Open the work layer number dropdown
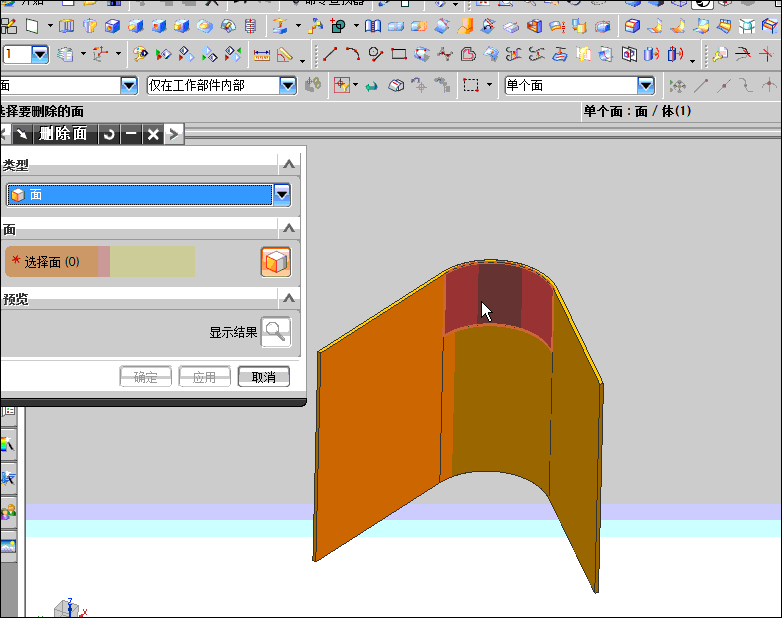The height and width of the screenshot is (618, 782). tap(40, 54)
